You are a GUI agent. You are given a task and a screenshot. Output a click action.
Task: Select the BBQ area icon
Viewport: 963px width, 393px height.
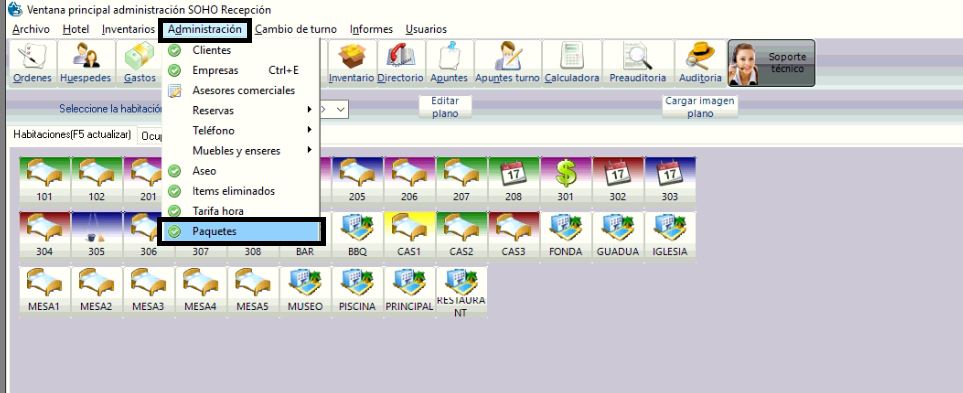click(x=357, y=235)
